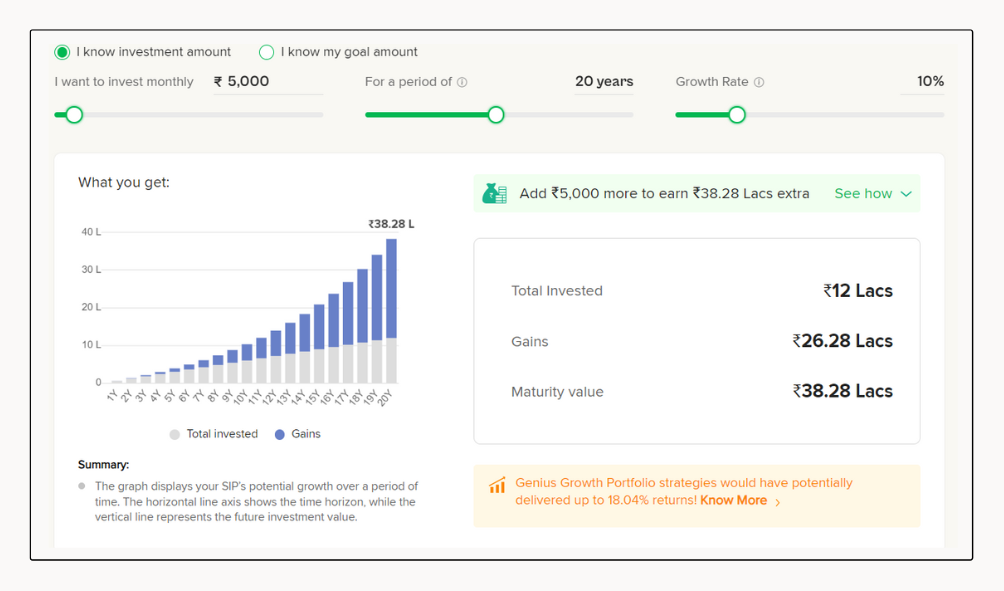Select 'I know my goal amount' radio option
The image size is (1004, 591).
(267, 52)
